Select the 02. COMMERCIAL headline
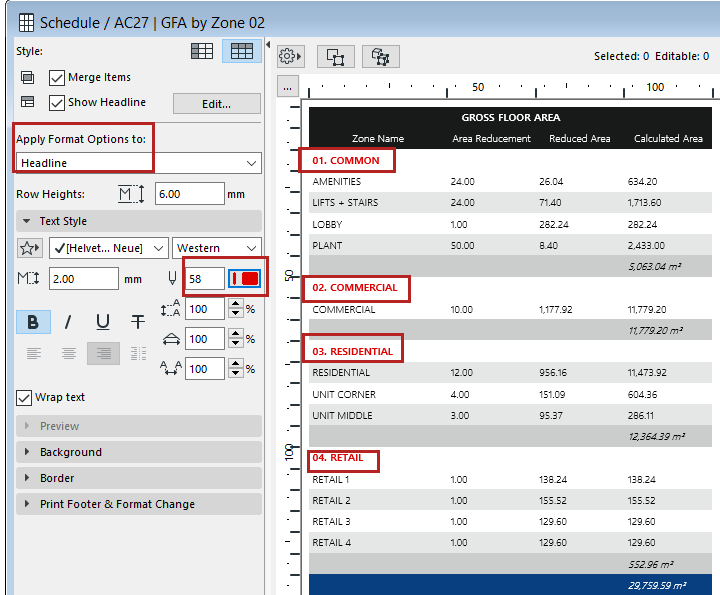 [x=354, y=287]
